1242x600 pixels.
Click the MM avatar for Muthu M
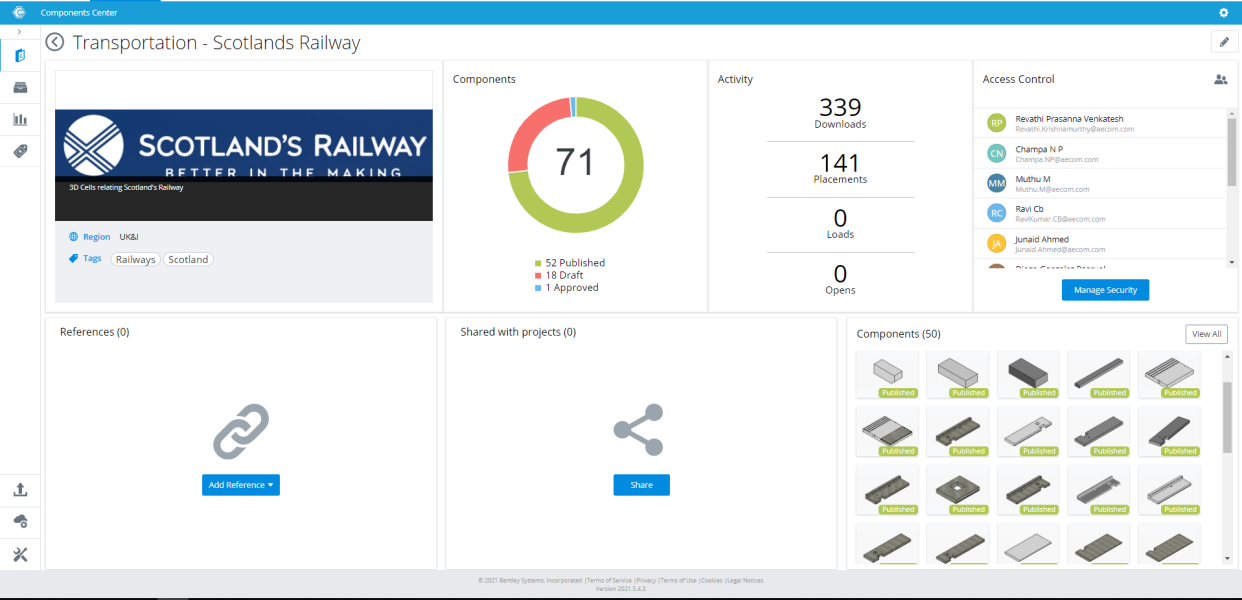coord(996,183)
